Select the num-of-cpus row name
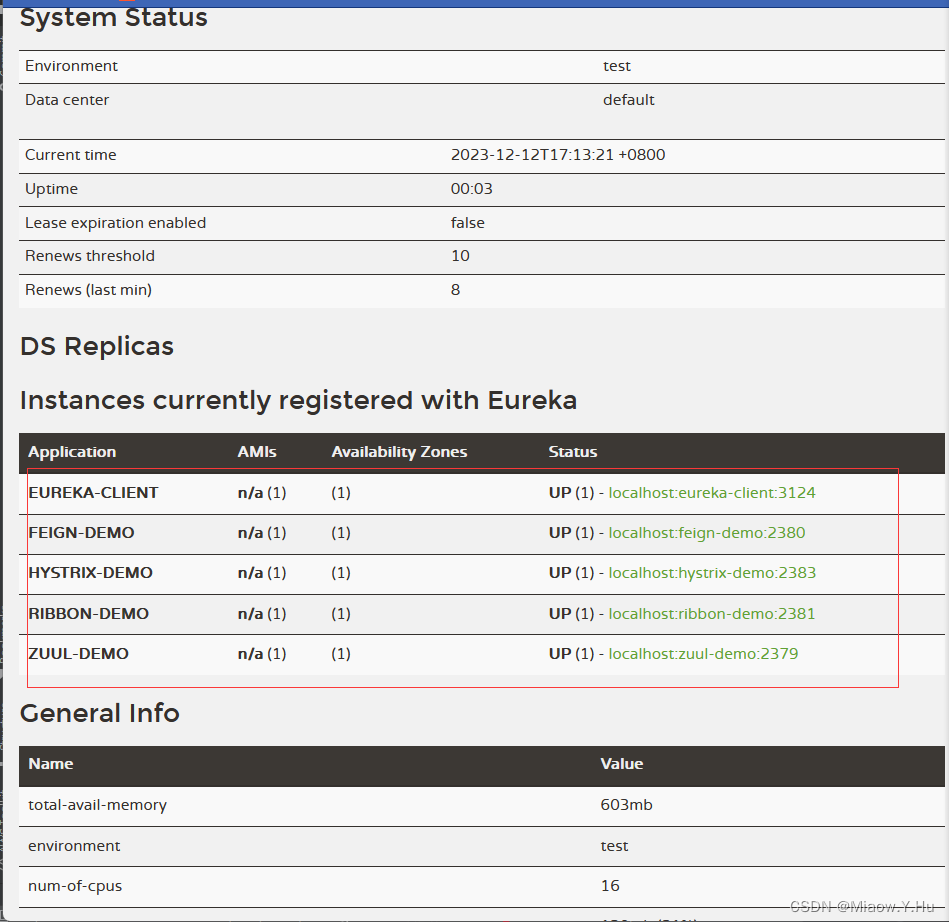Screen dimensions: 949x922 click(75, 886)
